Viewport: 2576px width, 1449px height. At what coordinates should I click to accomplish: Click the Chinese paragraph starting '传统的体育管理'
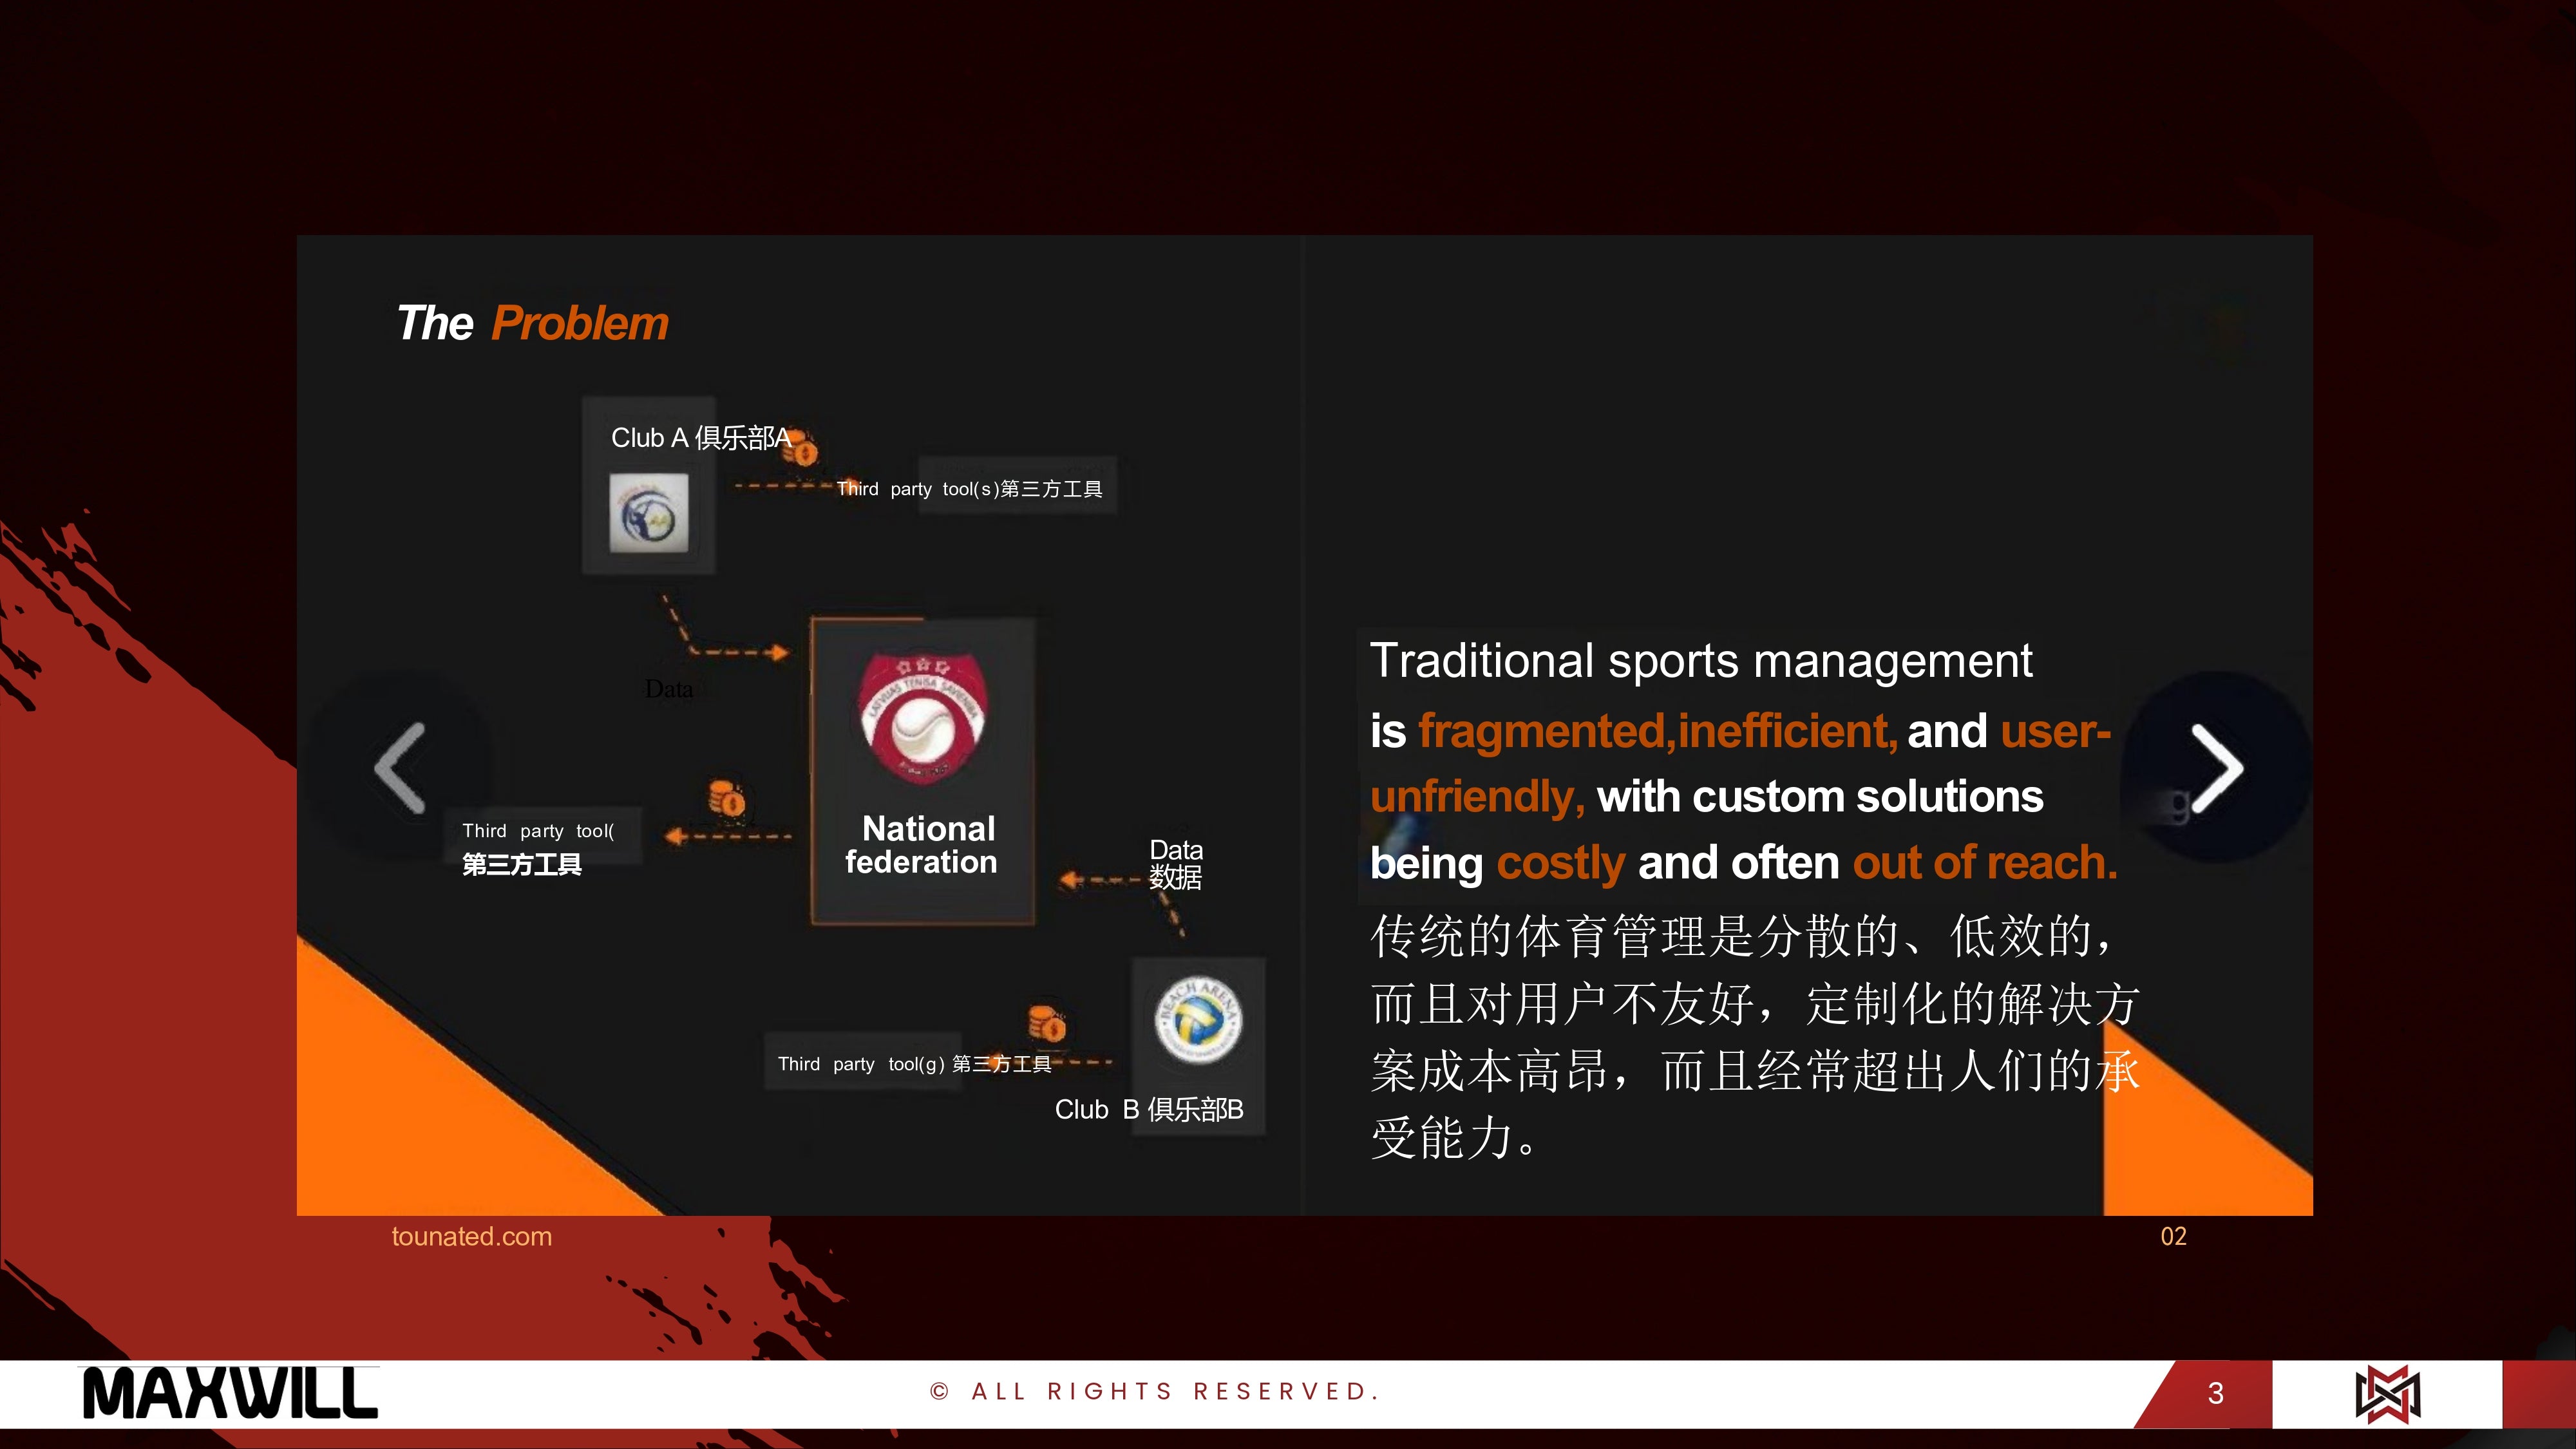[1755, 1037]
